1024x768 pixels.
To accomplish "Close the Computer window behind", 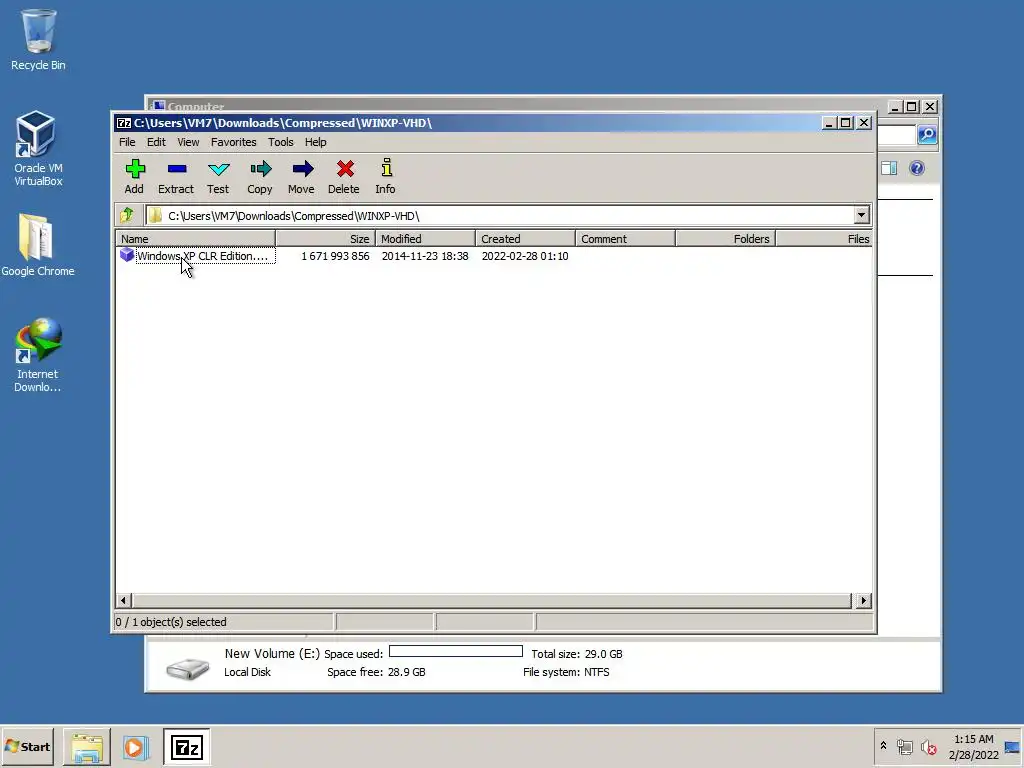I will 931,106.
